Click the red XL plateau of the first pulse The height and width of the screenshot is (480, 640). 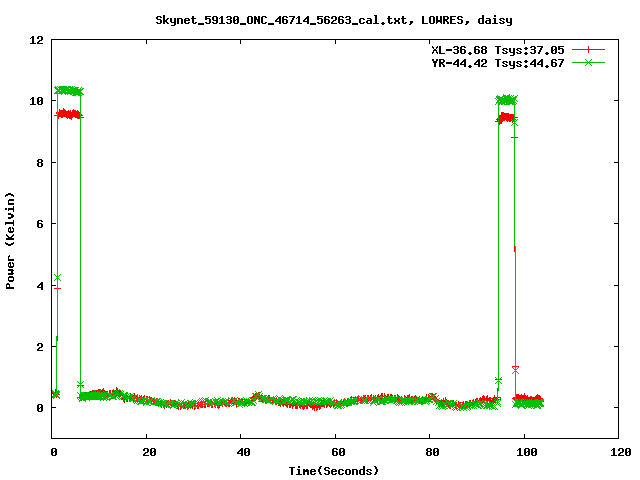[69, 114]
